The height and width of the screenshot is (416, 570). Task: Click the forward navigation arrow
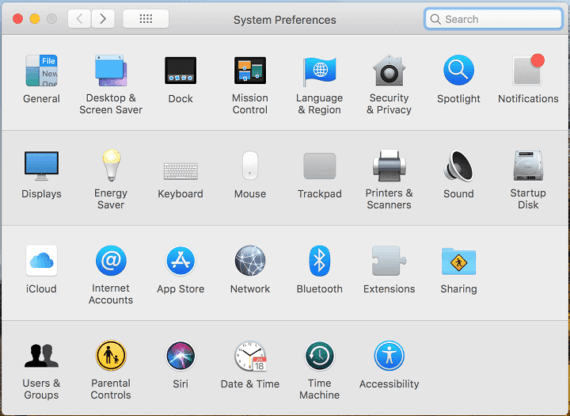(x=103, y=19)
